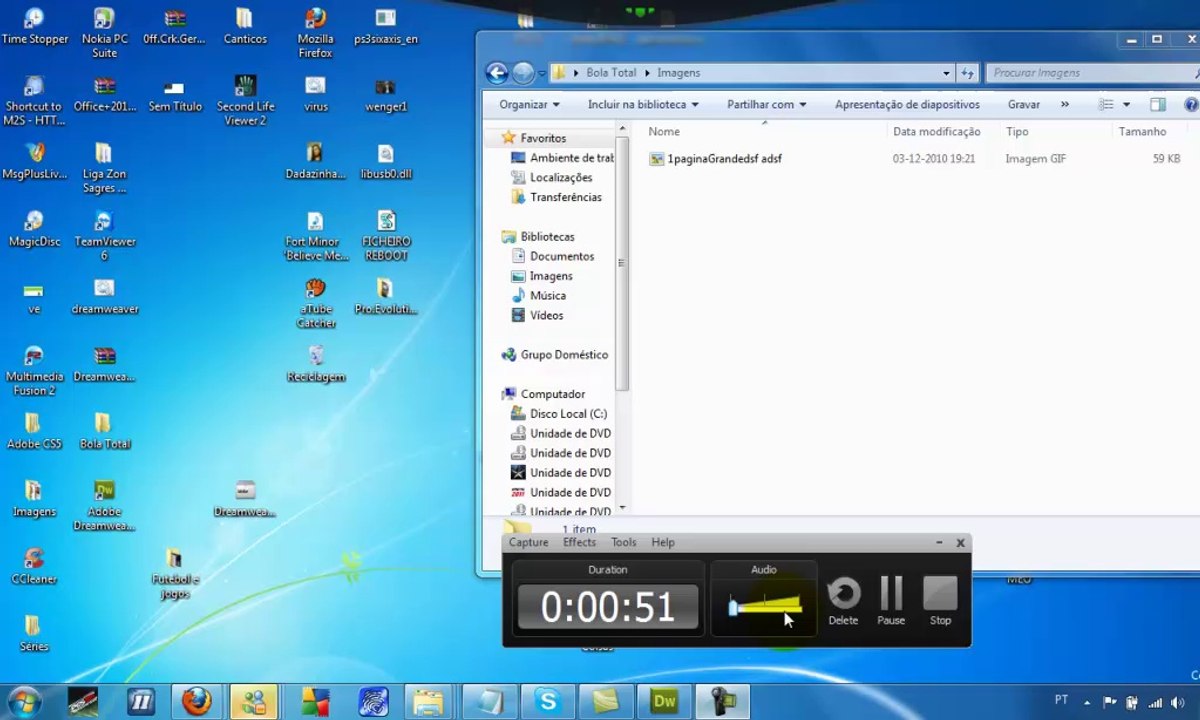Select Documentos library in sidebar
The height and width of the screenshot is (720, 1200).
552,256
